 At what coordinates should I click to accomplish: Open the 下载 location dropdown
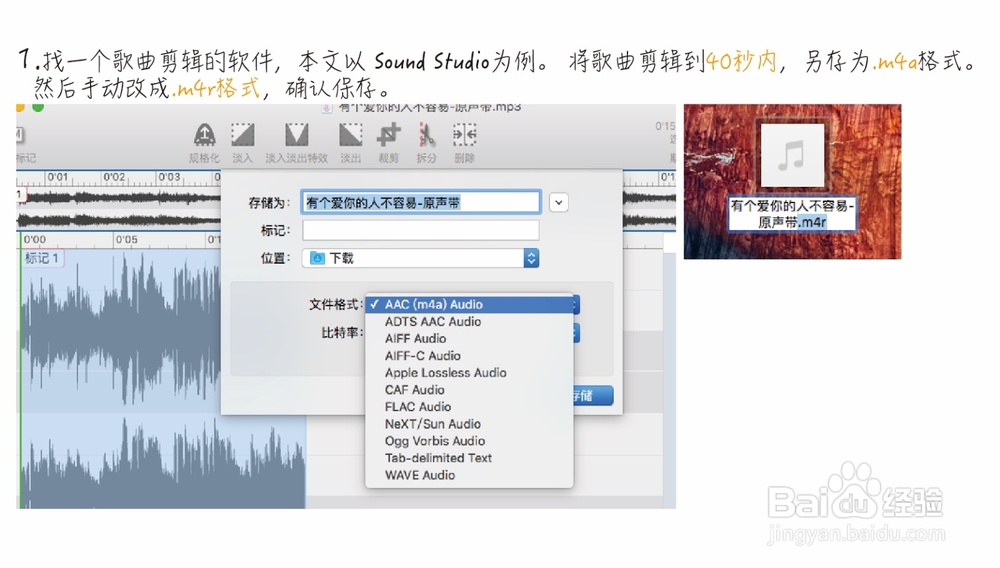(421, 258)
